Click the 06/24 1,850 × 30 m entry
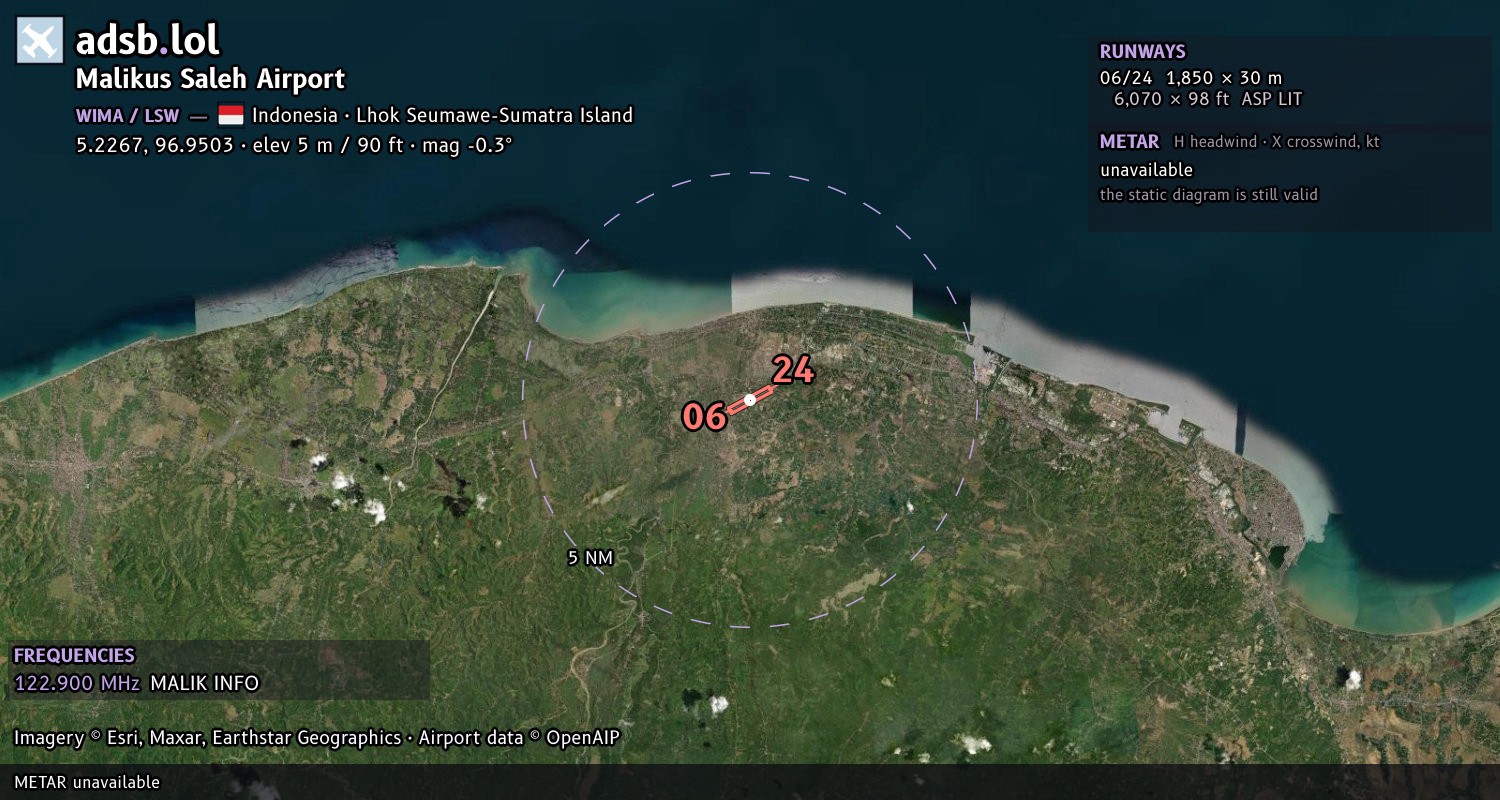 pos(1191,78)
